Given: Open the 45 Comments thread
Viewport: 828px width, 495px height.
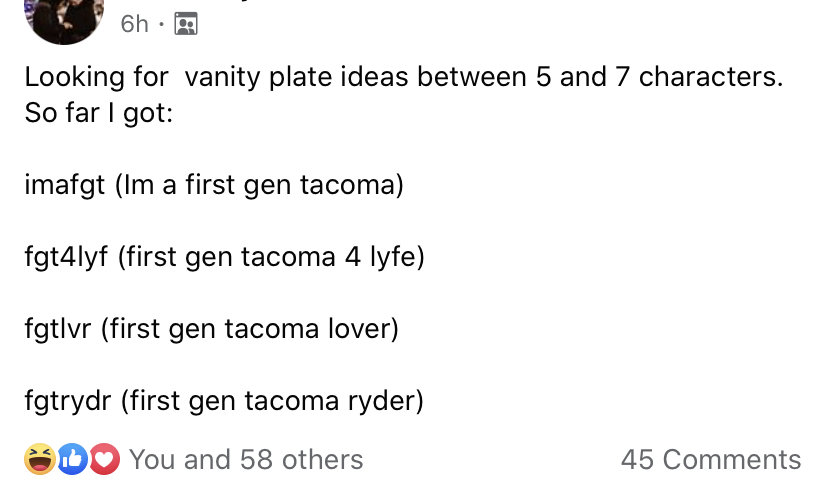Looking at the screenshot, I should 711,459.
